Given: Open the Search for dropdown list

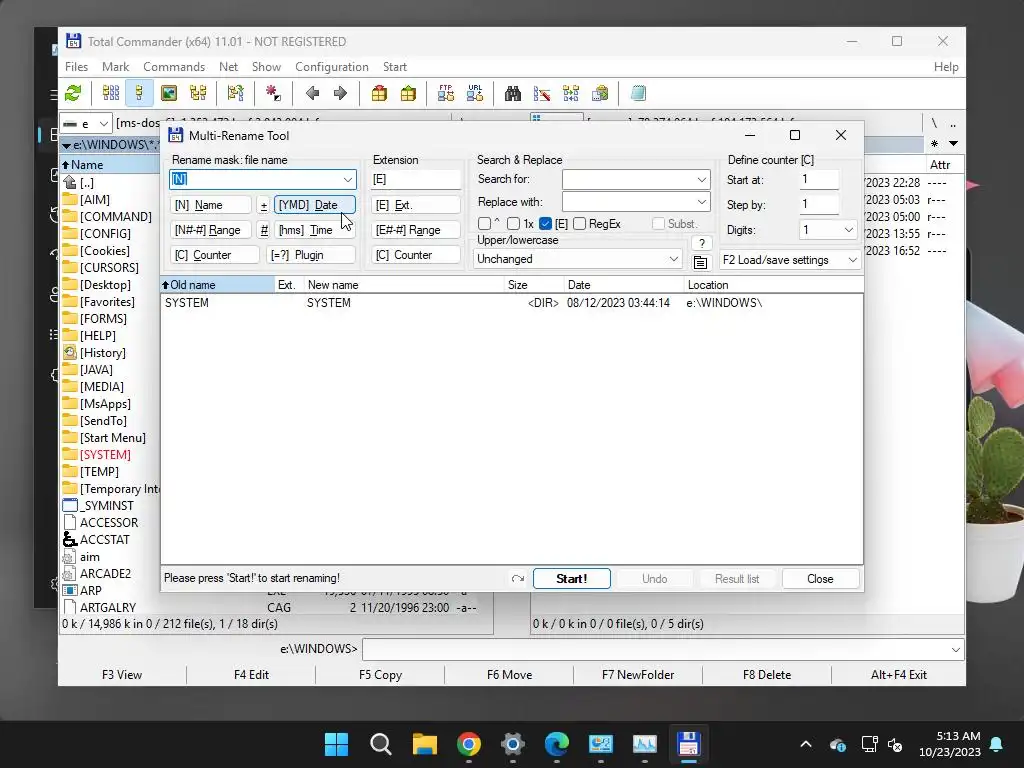Looking at the screenshot, I should pos(701,179).
